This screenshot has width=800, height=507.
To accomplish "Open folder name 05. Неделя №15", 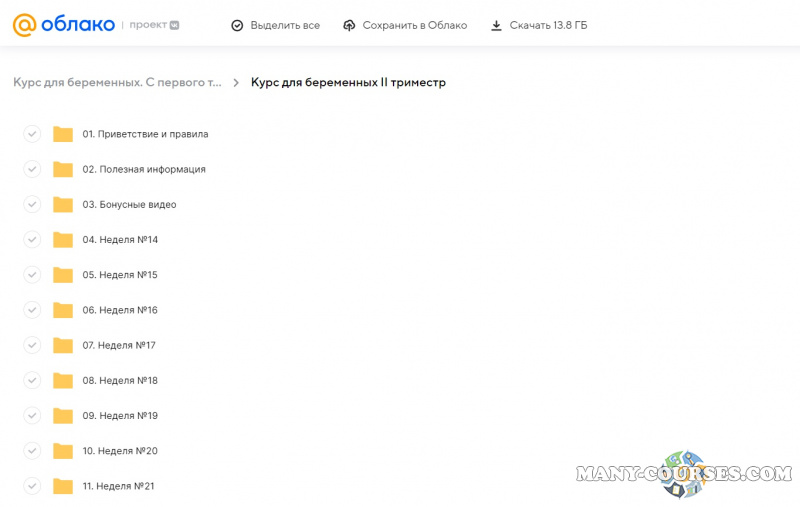I will pyautogui.click(x=120, y=275).
